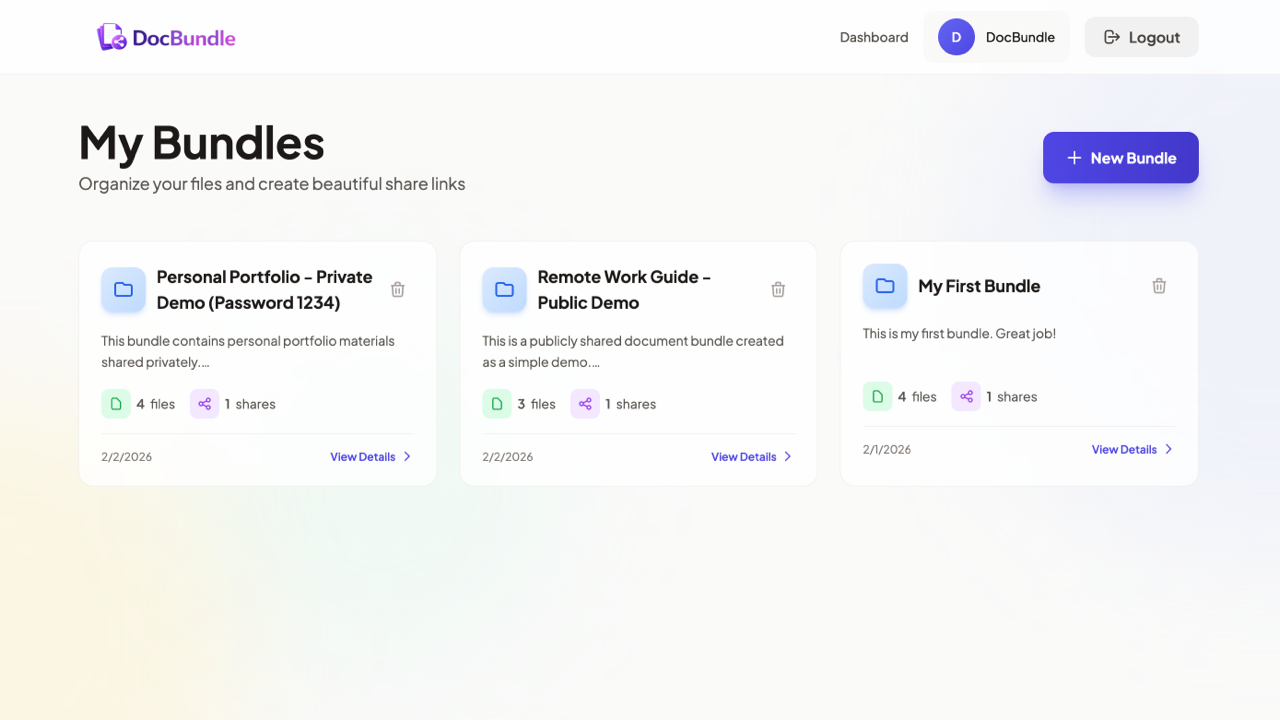Click the DocBundle logo icon
1280x720 pixels.
pyautogui.click(x=109, y=36)
